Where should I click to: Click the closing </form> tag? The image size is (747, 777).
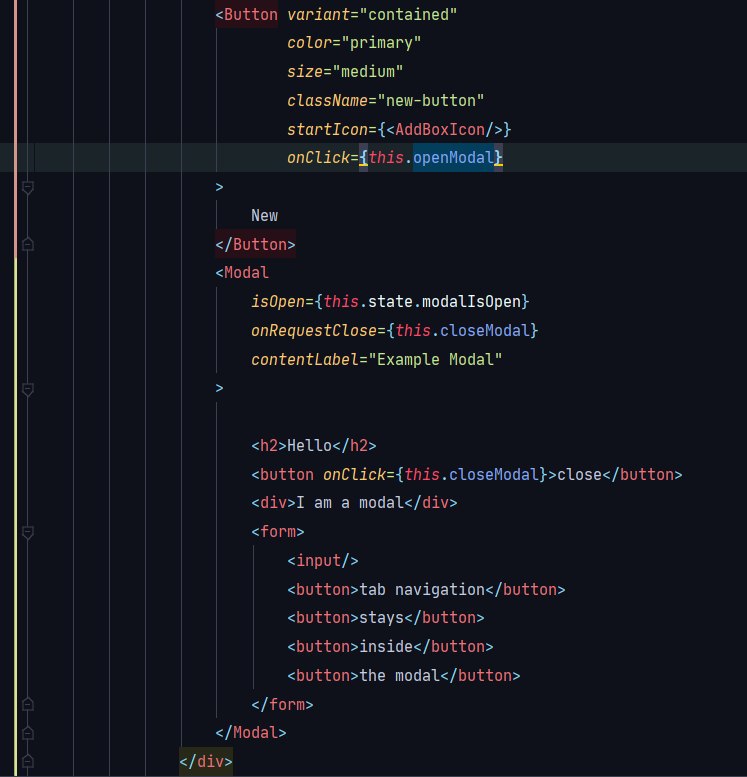pos(282,704)
